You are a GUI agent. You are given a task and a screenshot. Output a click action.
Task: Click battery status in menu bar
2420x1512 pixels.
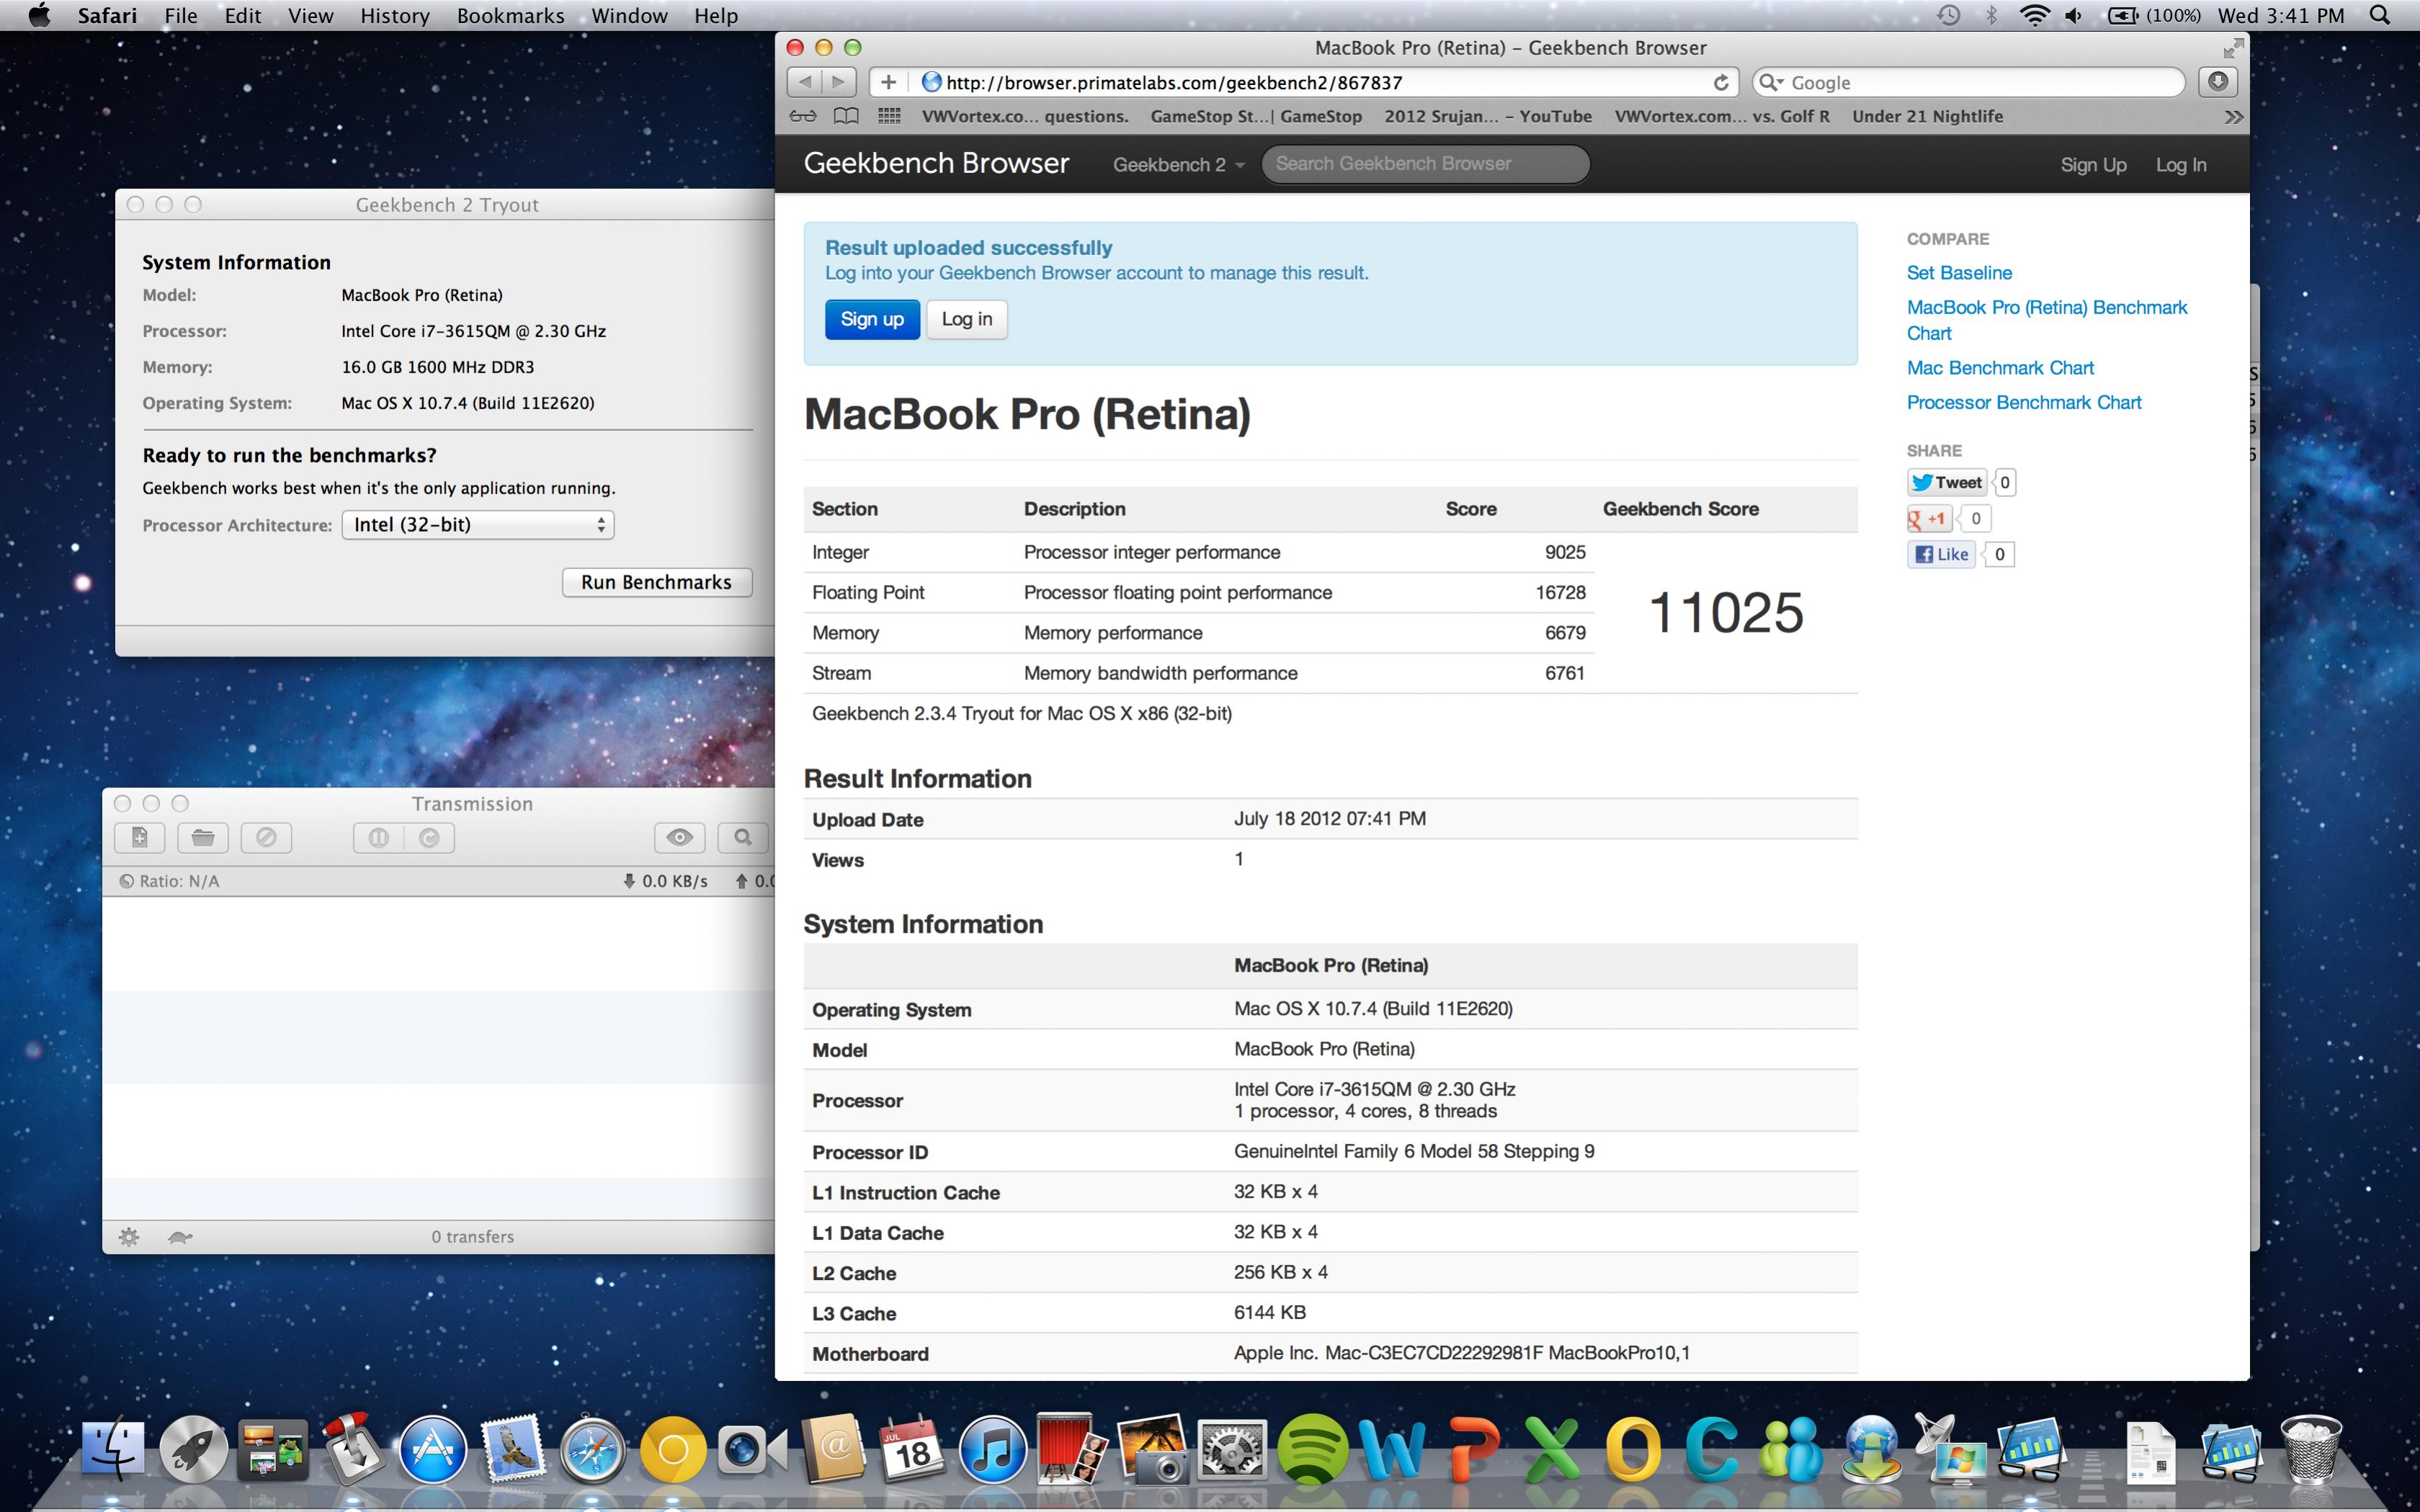[2154, 15]
